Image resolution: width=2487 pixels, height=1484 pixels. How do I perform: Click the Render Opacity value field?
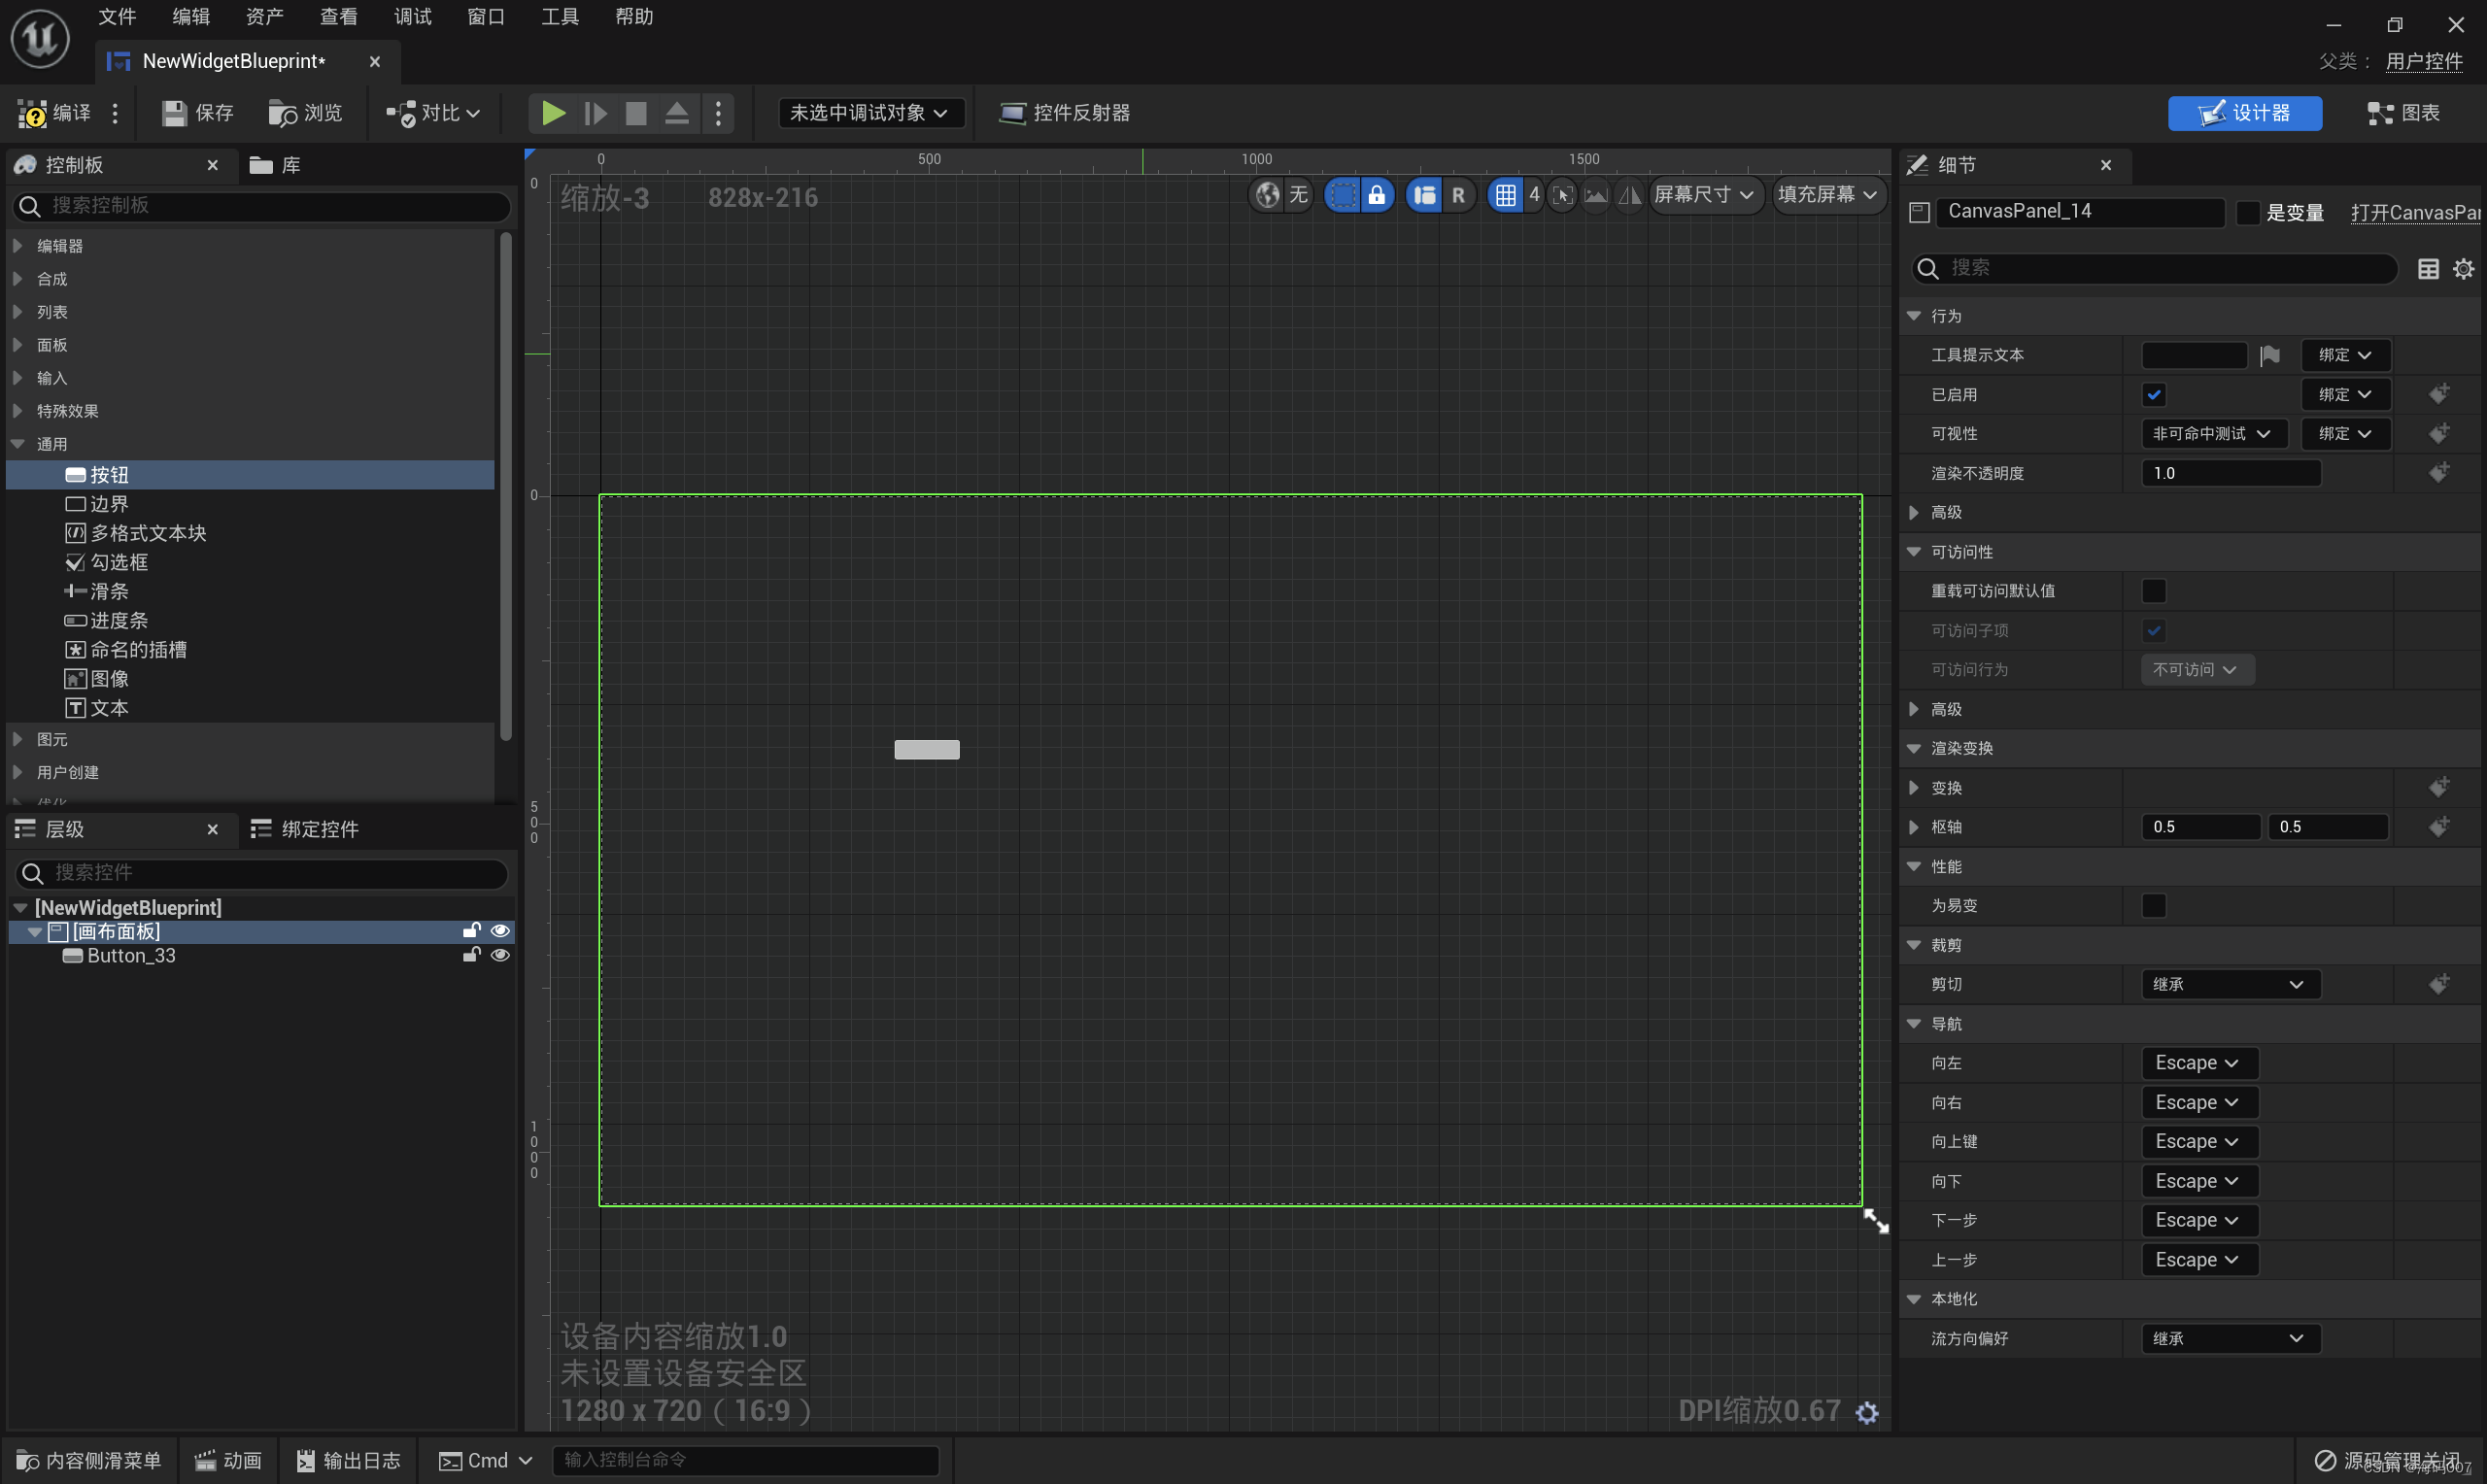2230,473
